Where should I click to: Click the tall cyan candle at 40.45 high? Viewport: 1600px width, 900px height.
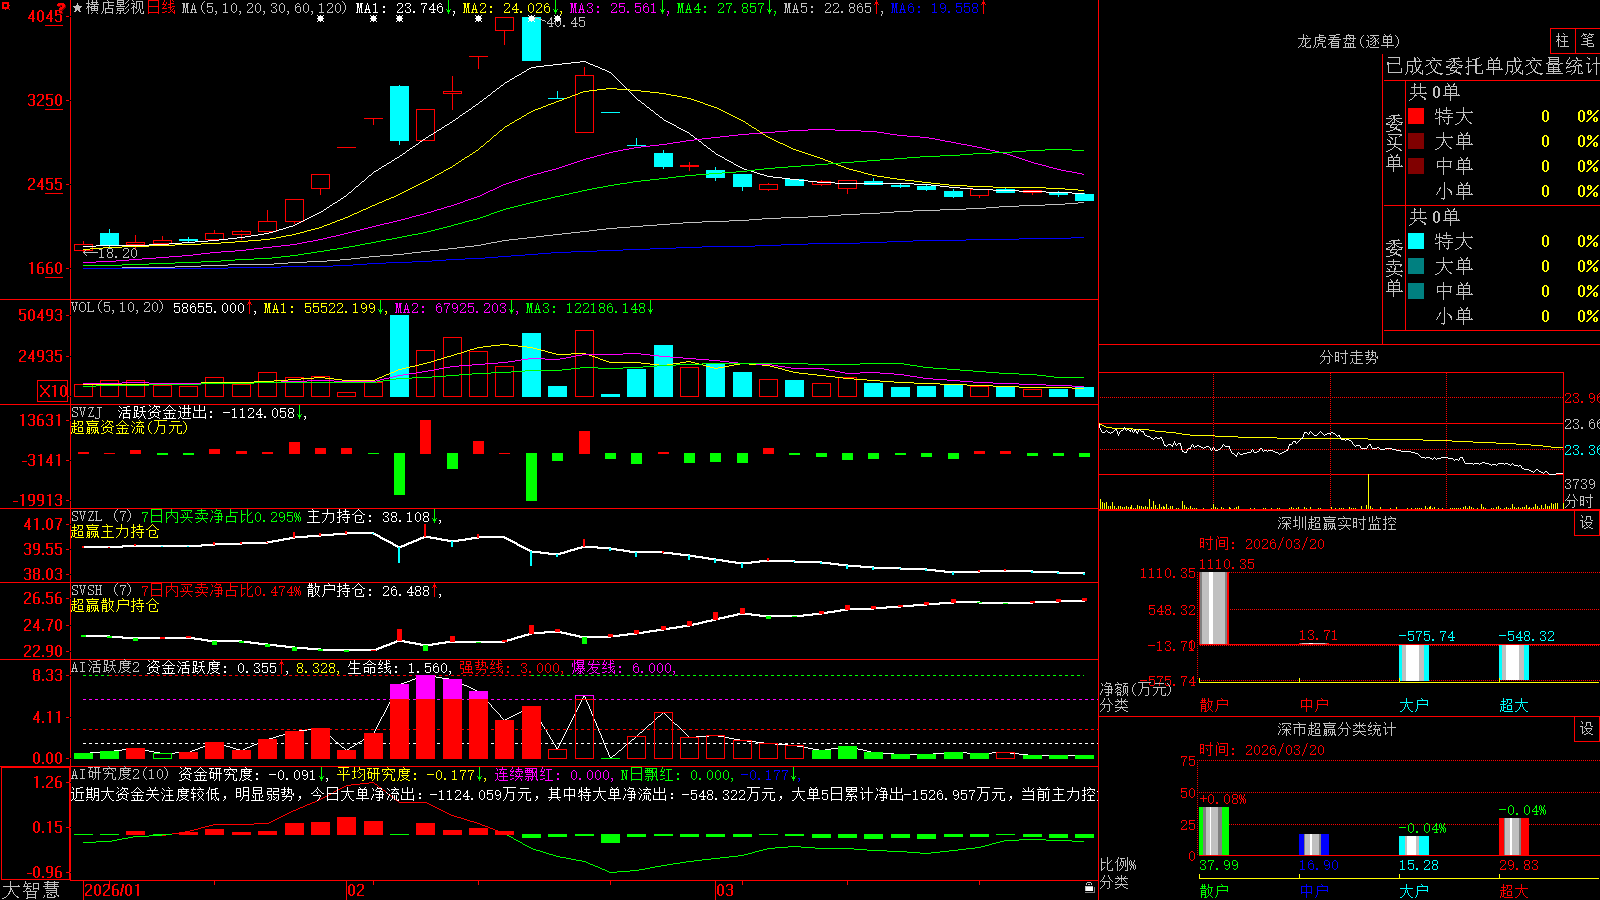(531, 39)
